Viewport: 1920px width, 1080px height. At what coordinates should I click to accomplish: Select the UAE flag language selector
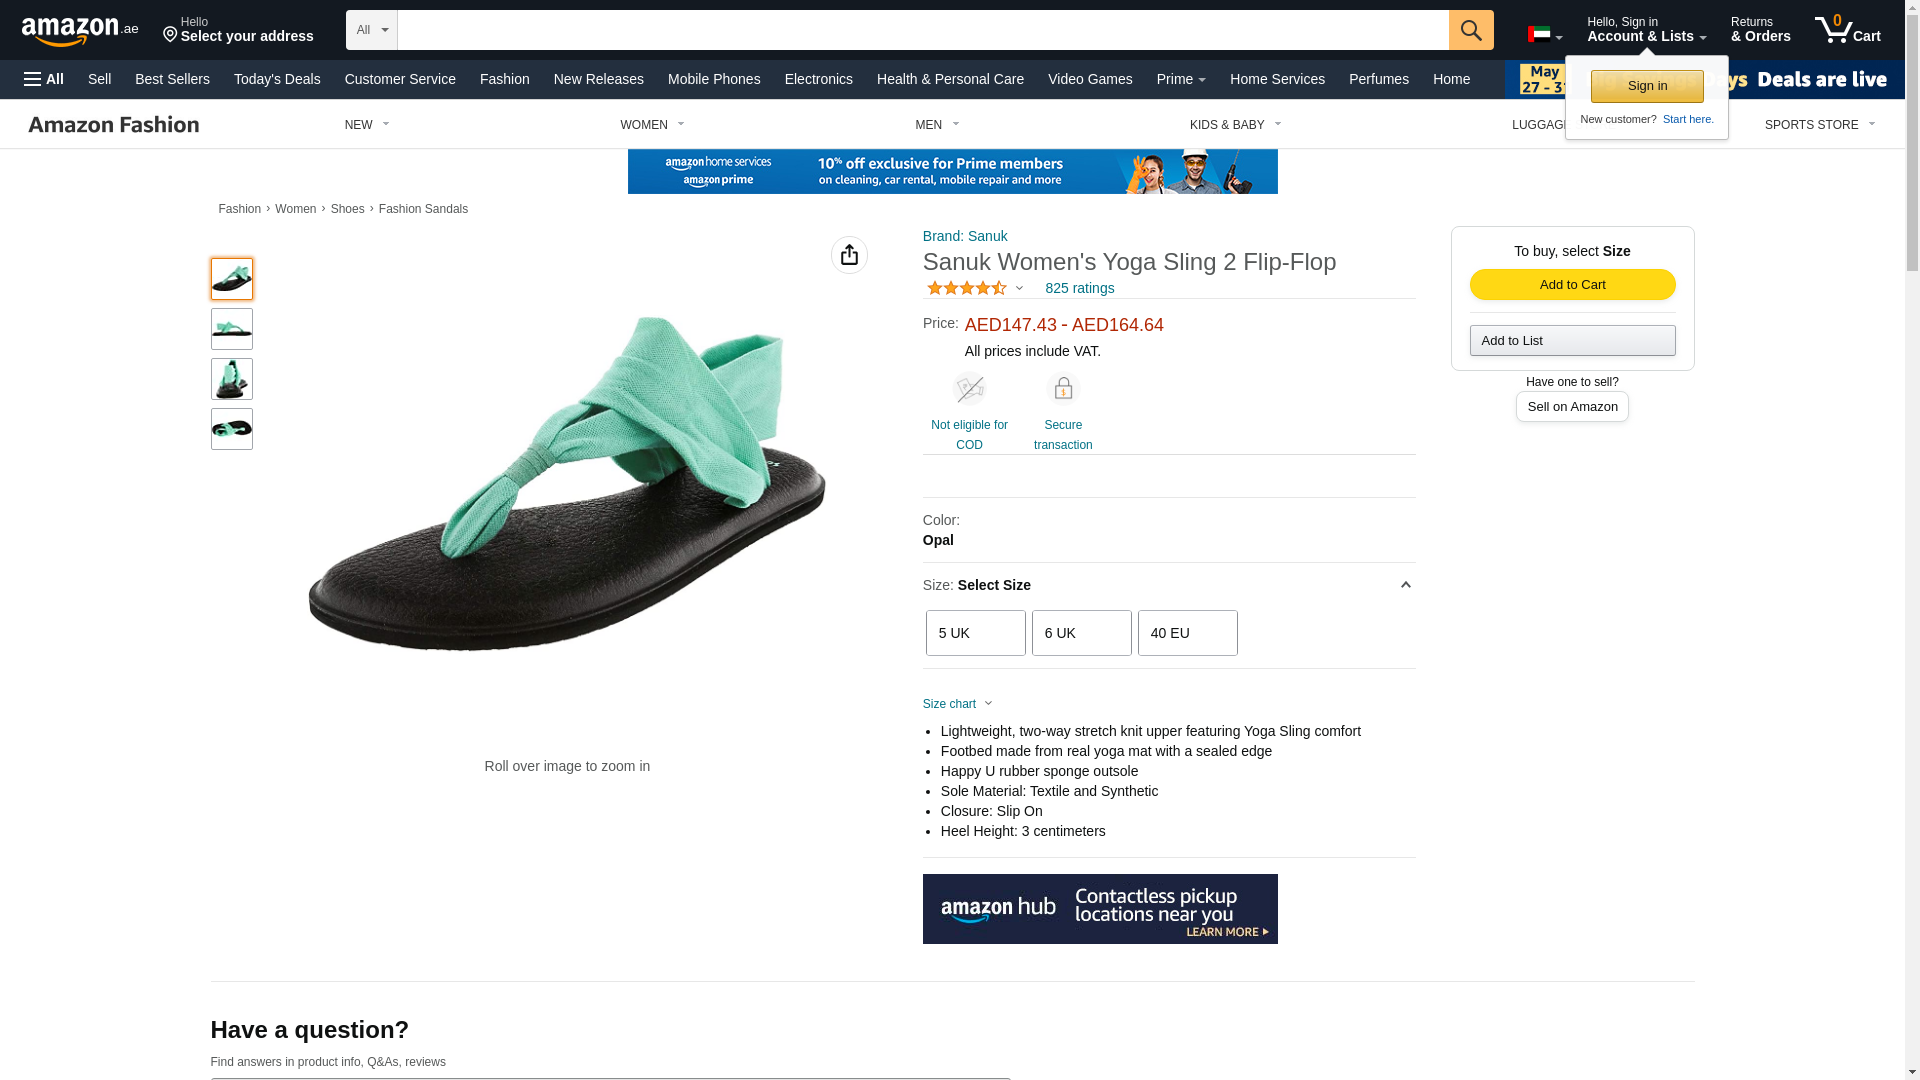[x=1545, y=35]
